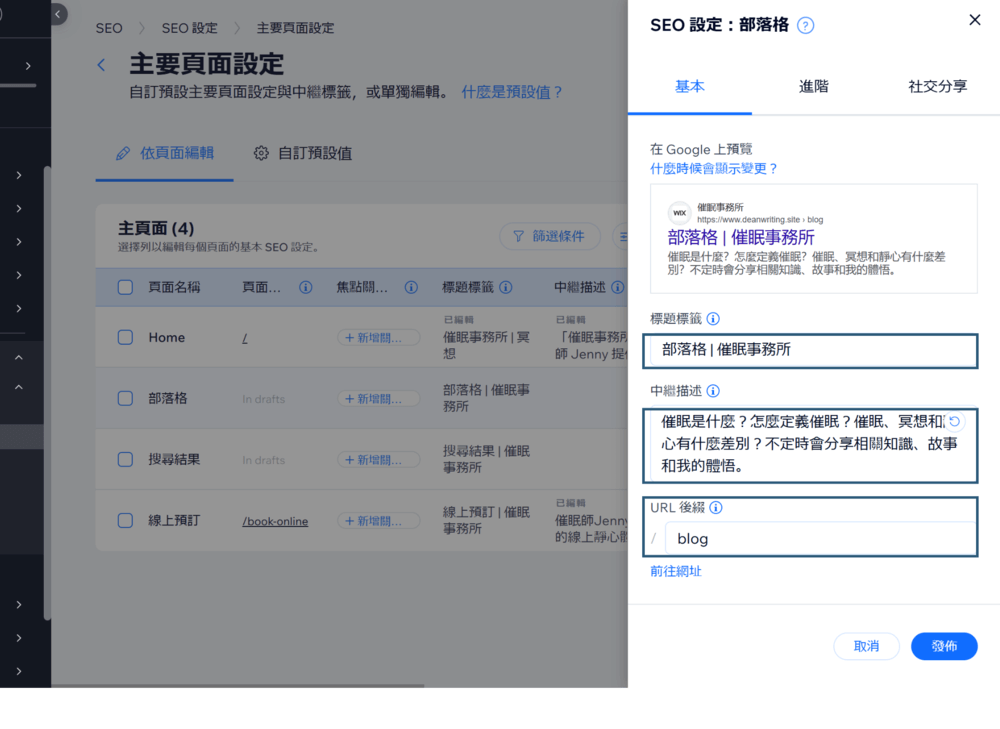Open 自訂預設值 via its gear icon

point(261,154)
